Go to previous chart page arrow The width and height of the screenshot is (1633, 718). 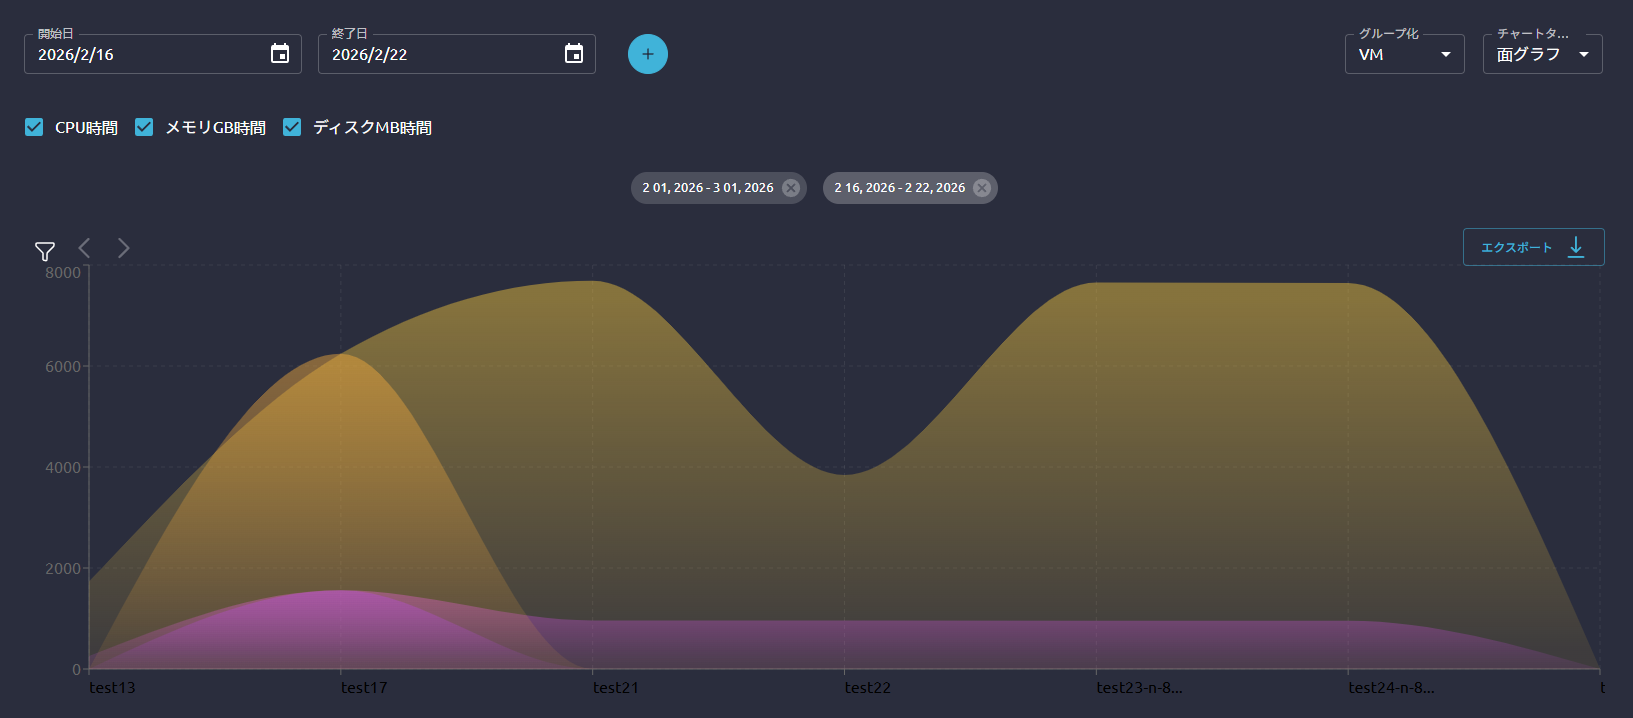[85, 248]
